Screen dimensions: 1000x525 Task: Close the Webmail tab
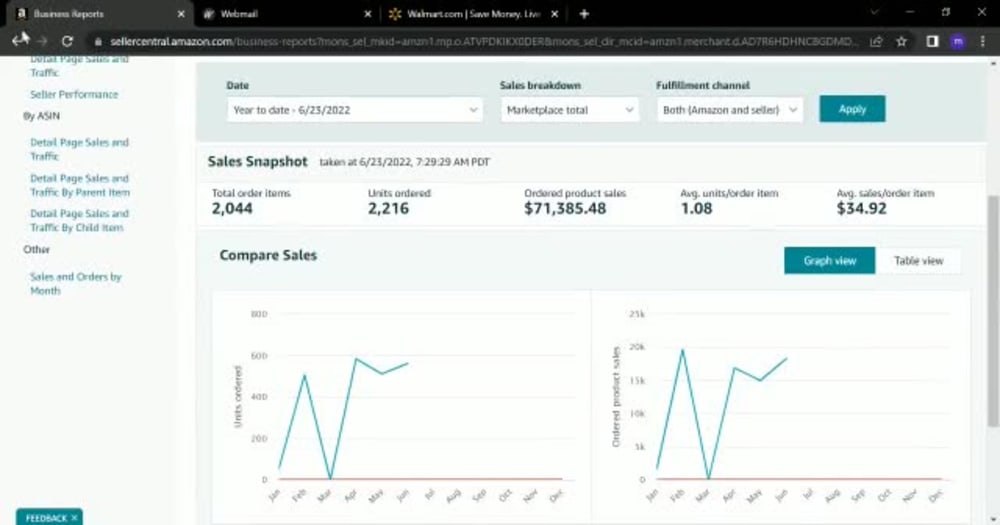coord(367,13)
